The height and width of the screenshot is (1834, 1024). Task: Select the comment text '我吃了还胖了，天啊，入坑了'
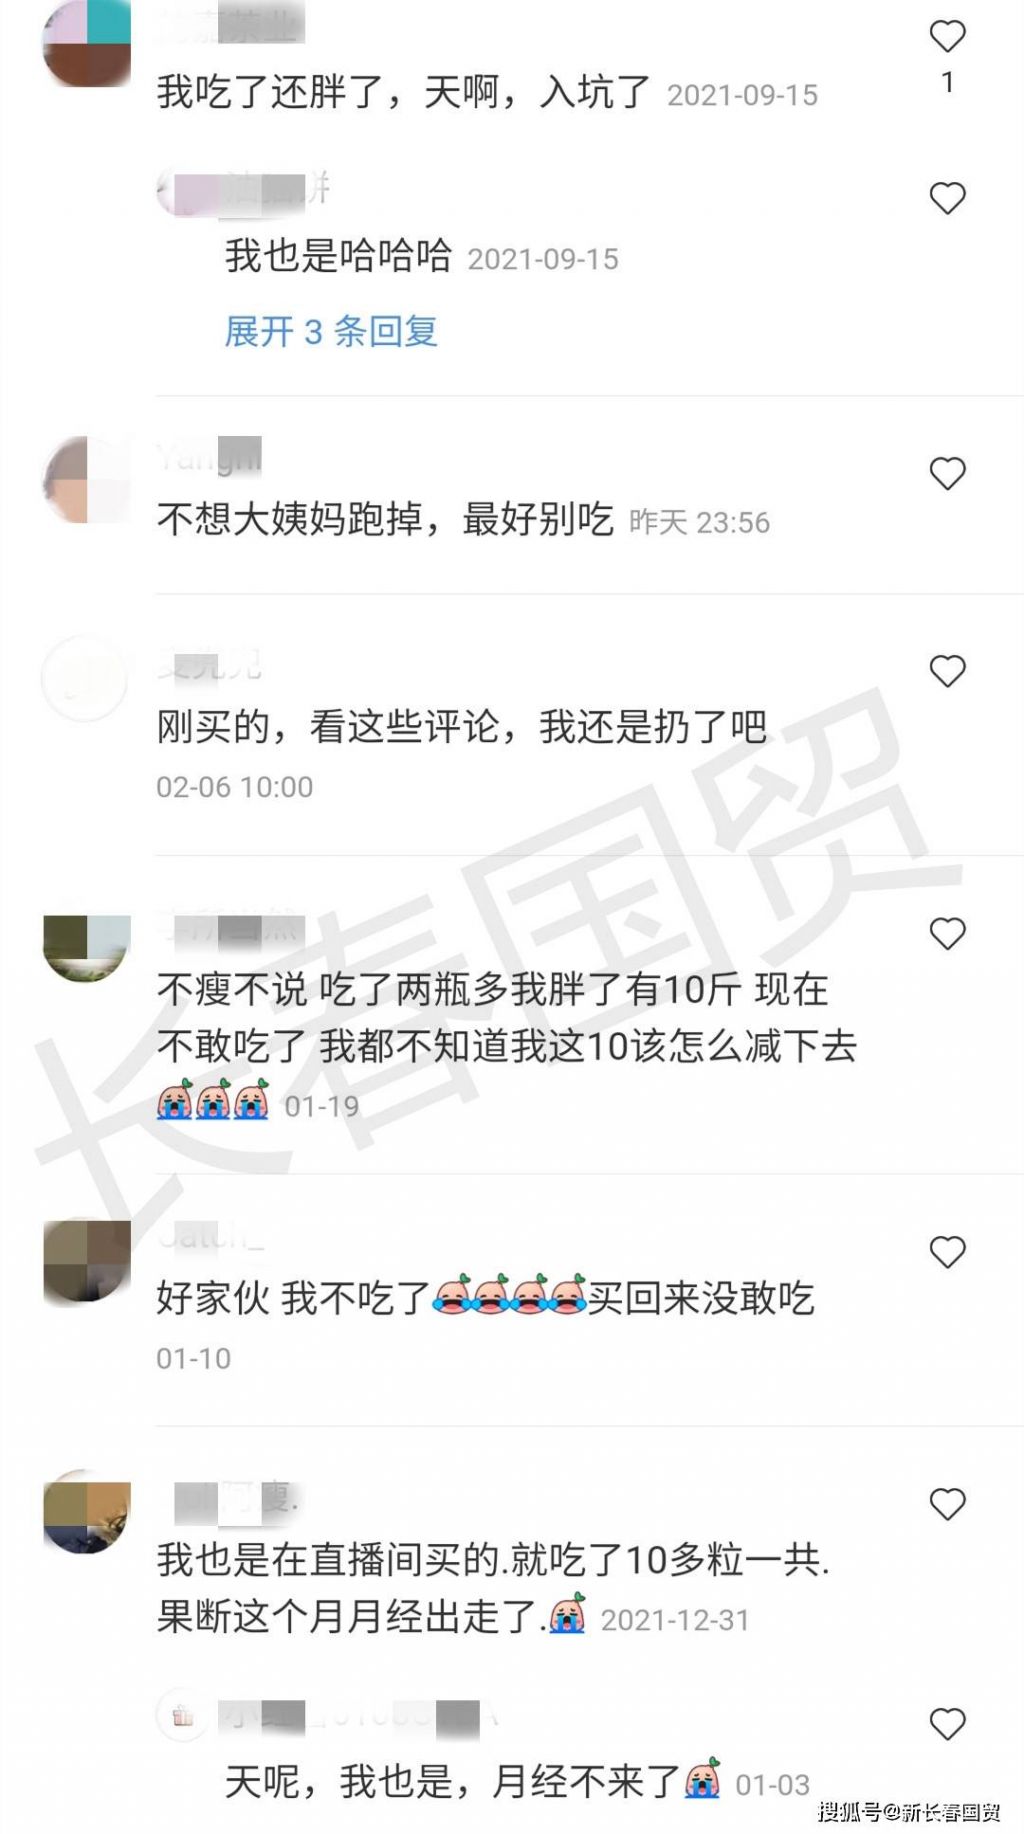click(x=404, y=93)
